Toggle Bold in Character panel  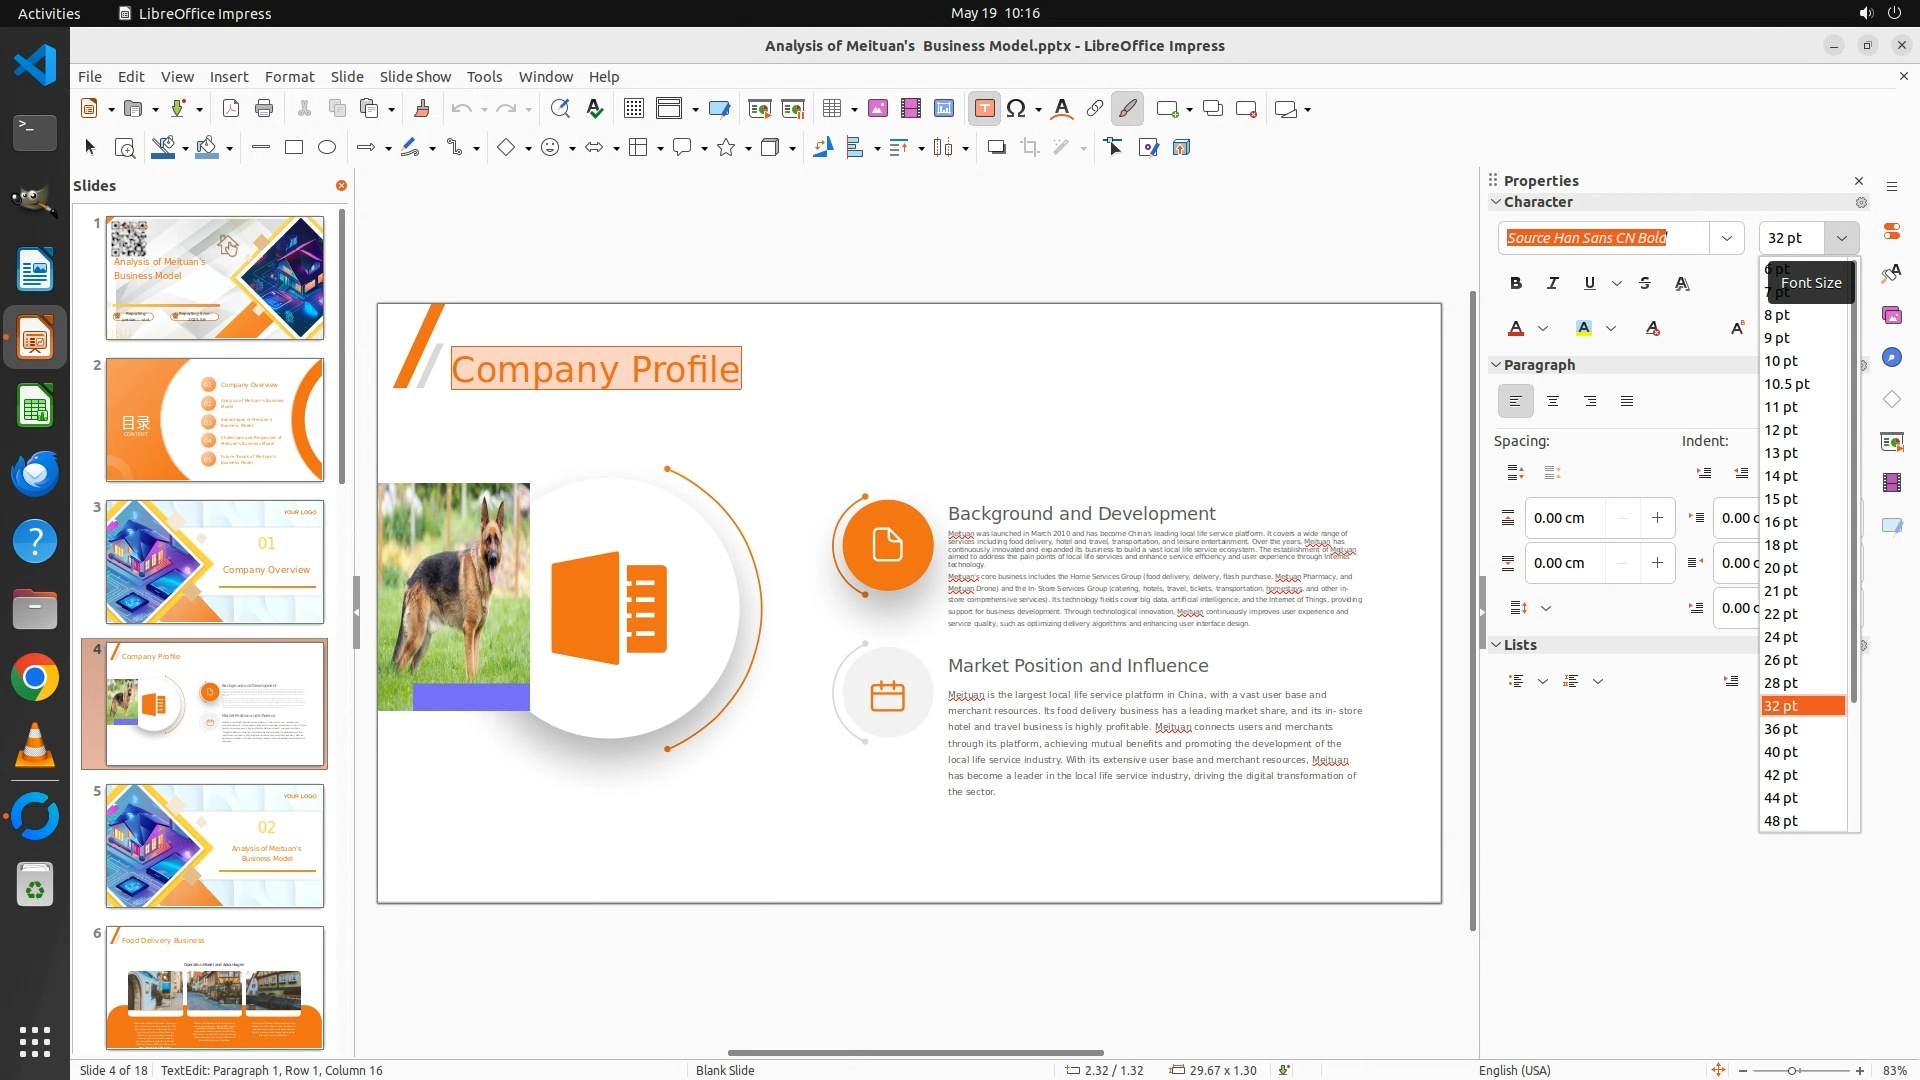[x=1516, y=283]
